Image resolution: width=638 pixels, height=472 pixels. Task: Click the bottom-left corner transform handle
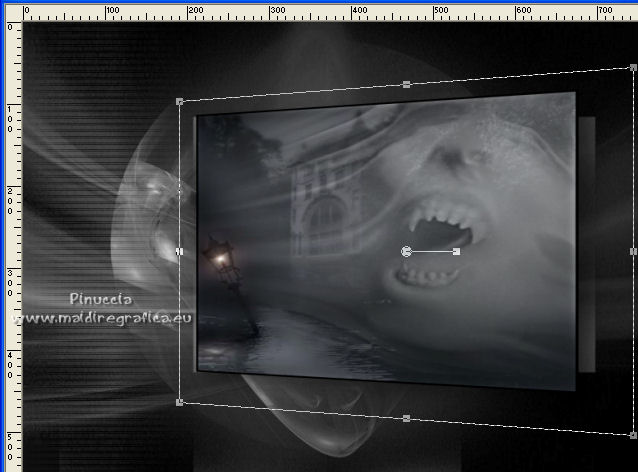[179, 402]
